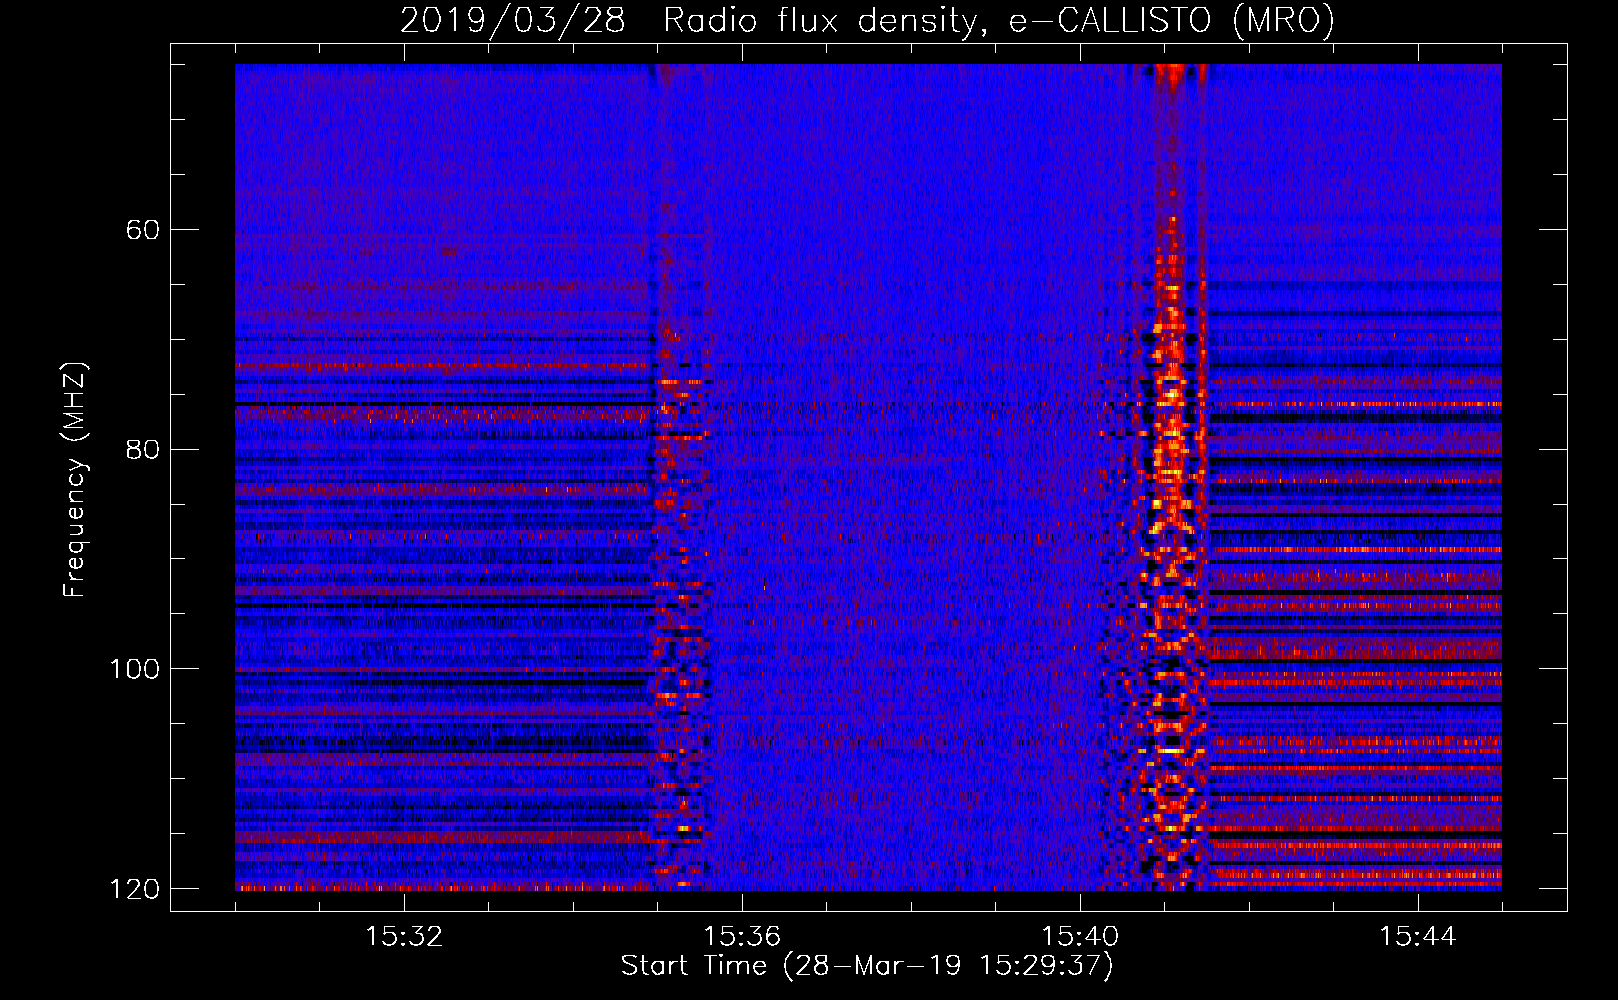Click the weaker burst column near 15:35

[x=681, y=478]
